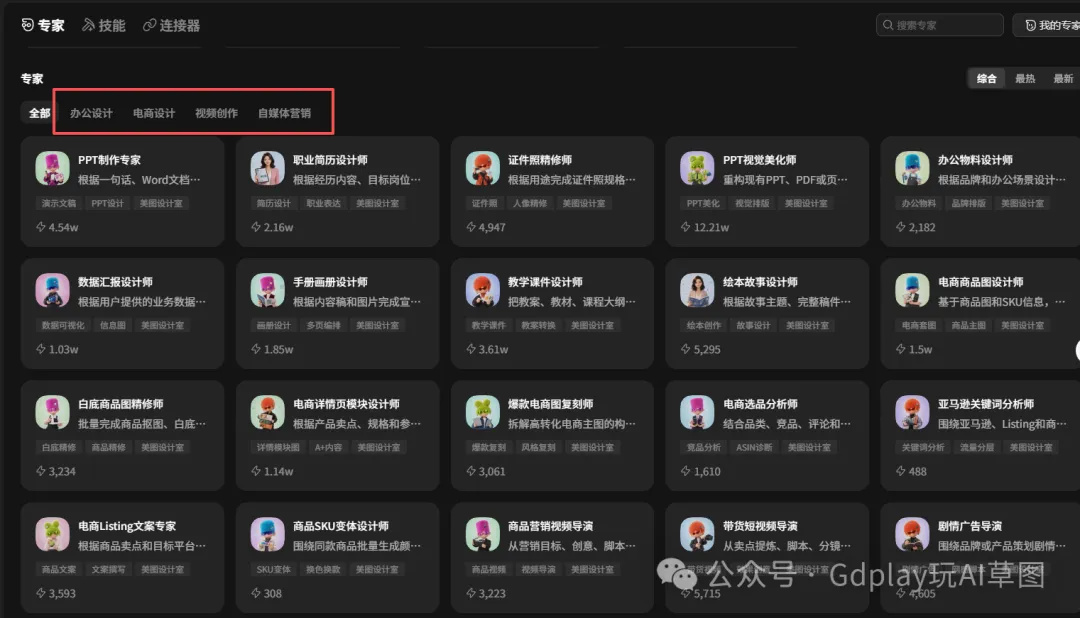Click the 商品SKU变体设计师 avatar icon
Image resolution: width=1080 pixels, height=618 pixels.
click(267, 535)
